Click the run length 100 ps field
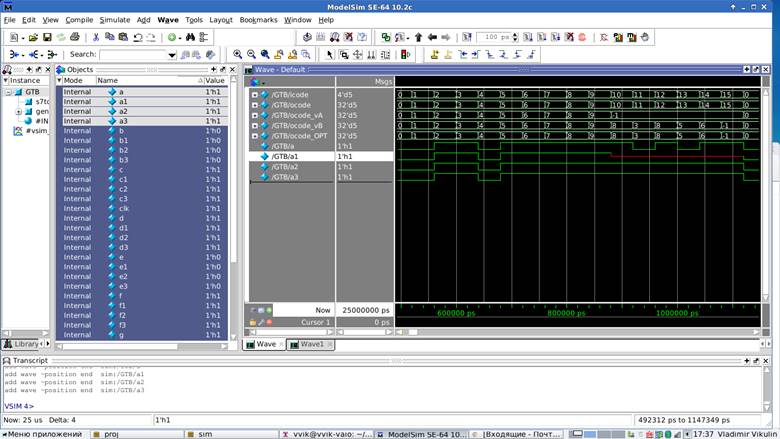The height and width of the screenshot is (439, 780). coord(494,37)
